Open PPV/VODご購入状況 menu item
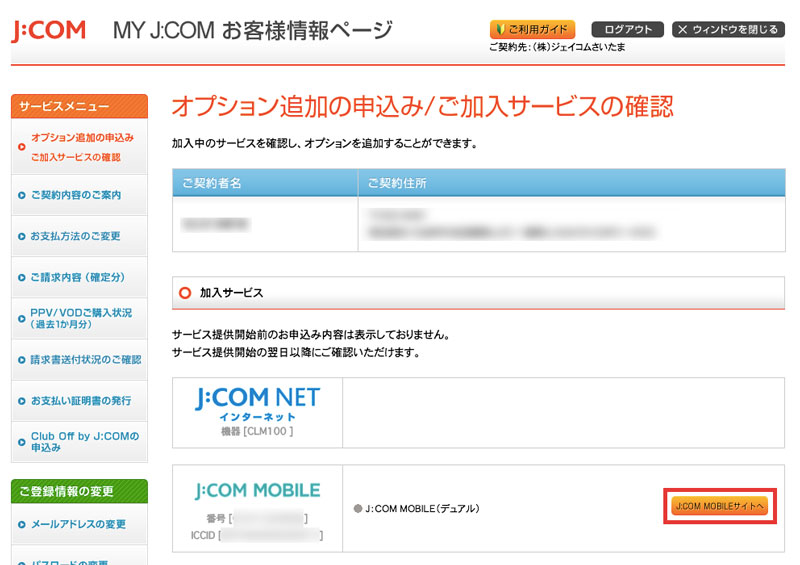The height and width of the screenshot is (565, 800). 80,318
